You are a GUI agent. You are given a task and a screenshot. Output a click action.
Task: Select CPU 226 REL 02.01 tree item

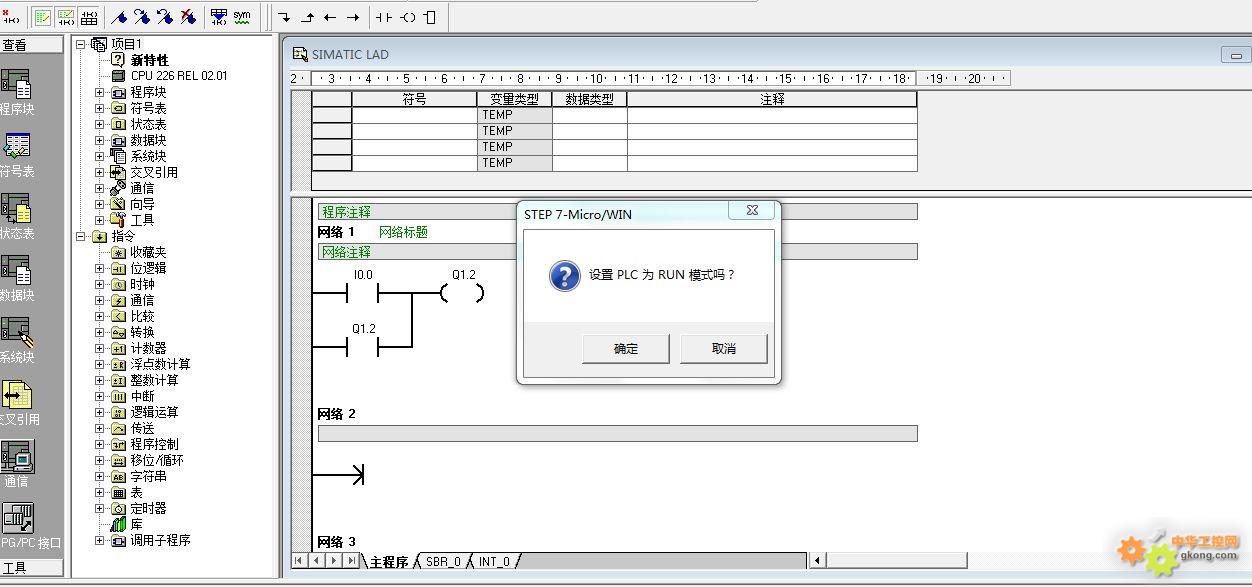click(179, 76)
